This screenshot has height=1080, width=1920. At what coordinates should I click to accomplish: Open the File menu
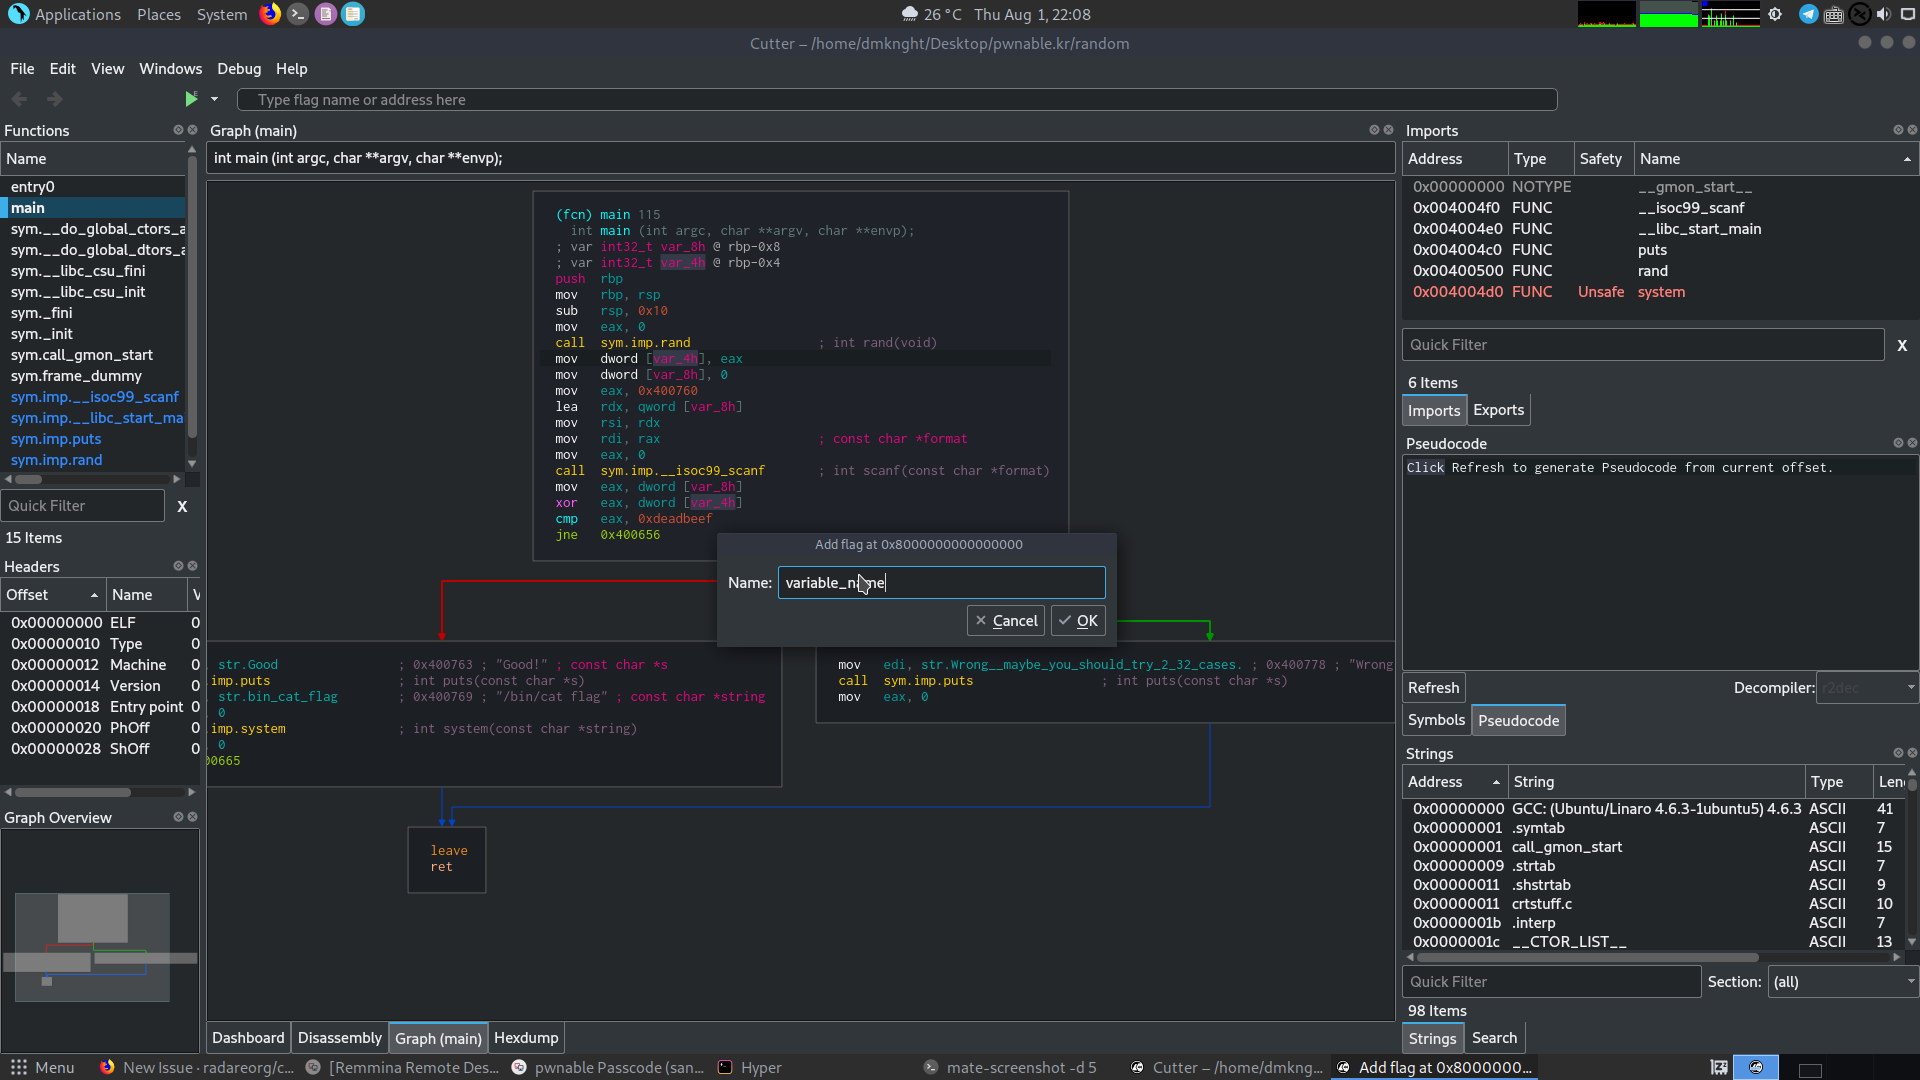tap(22, 69)
